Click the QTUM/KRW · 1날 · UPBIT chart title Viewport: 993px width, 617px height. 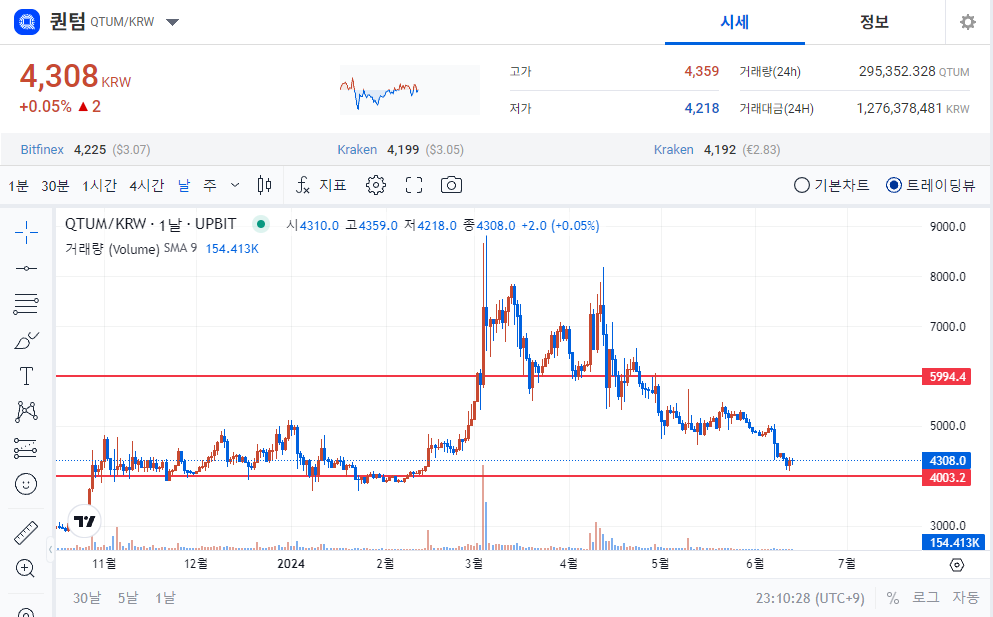point(151,224)
